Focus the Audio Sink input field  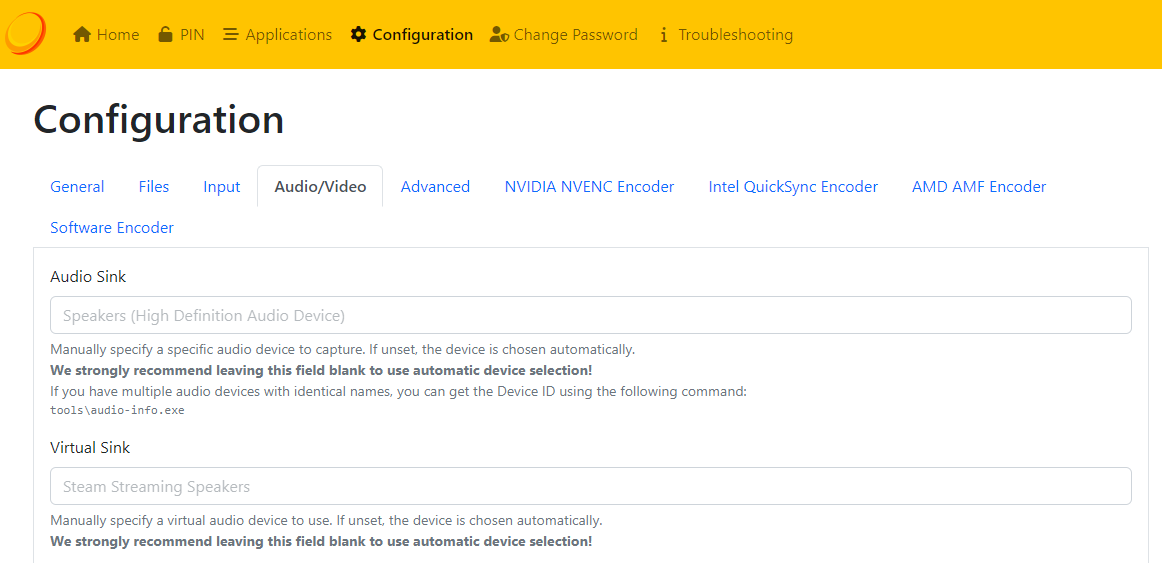pos(591,316)
